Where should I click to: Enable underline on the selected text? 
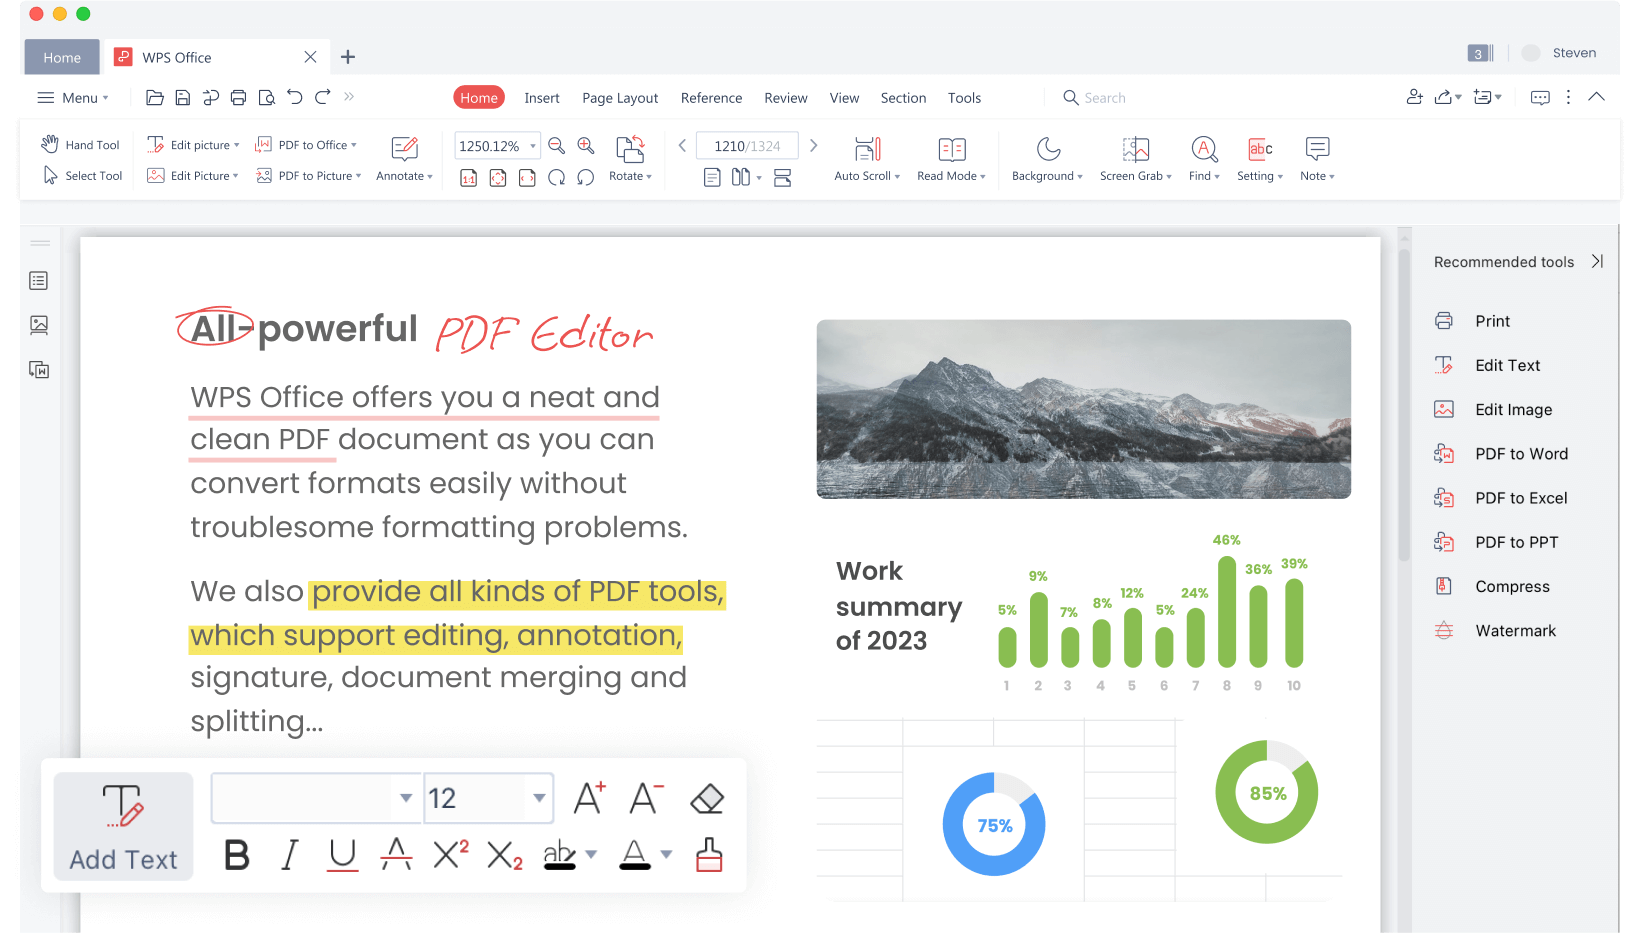coord(342,855)
